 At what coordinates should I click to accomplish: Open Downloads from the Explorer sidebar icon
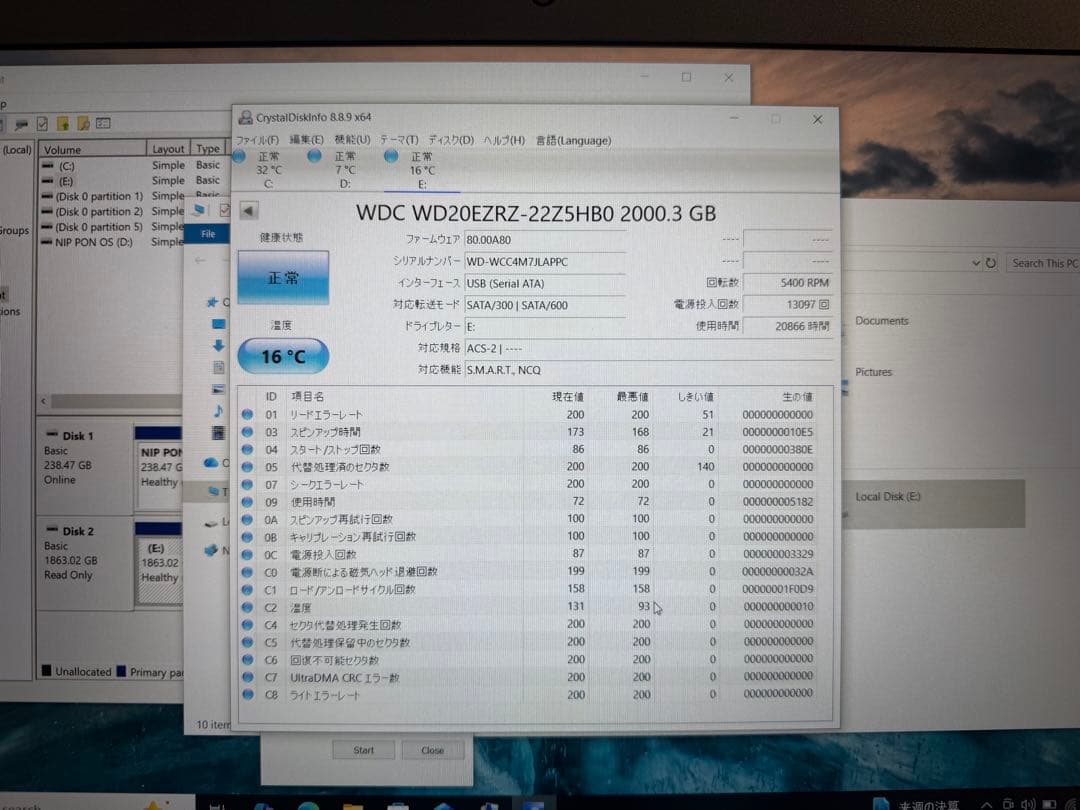pyautogui.click(x=218, y=343)
